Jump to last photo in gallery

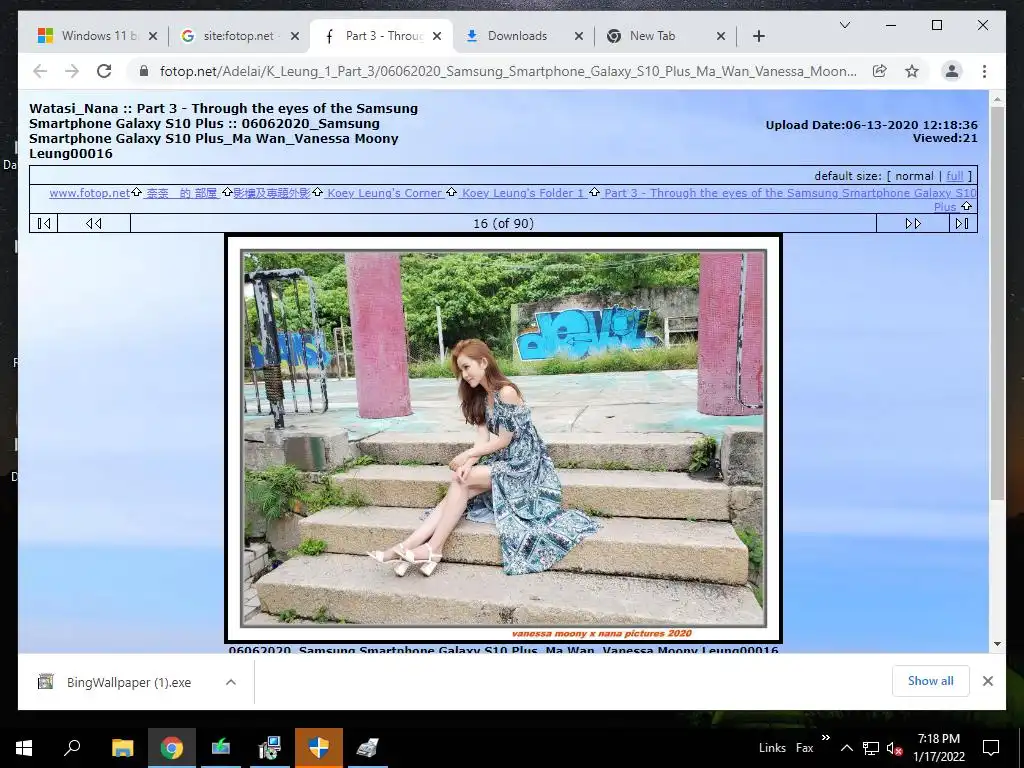[x=963, y=223]
